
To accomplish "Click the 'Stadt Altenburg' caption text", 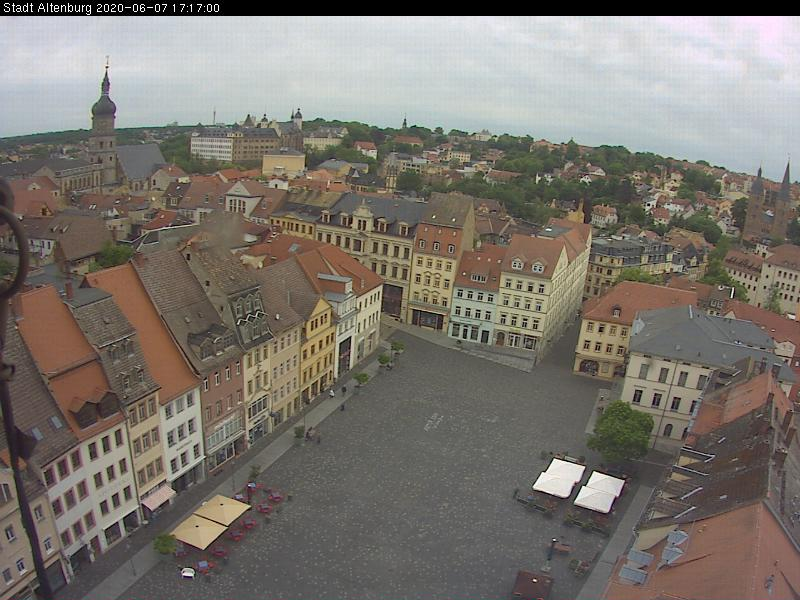I will click(48, 8).
